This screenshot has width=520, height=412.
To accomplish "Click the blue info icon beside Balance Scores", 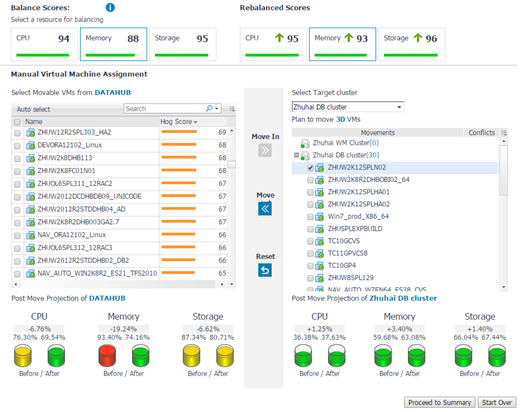I will pos(110,7).
